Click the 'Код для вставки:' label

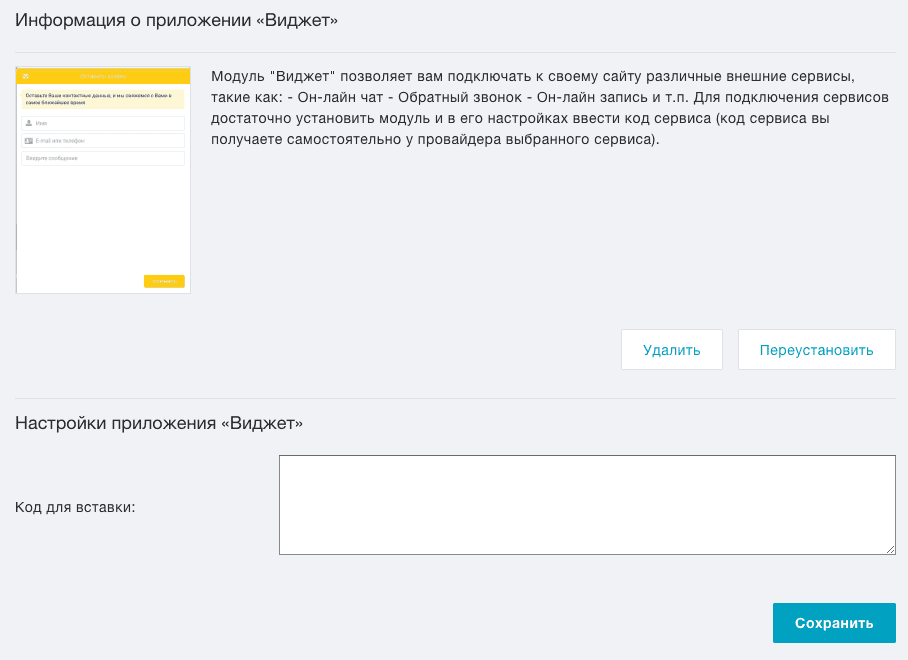[75, 507]
